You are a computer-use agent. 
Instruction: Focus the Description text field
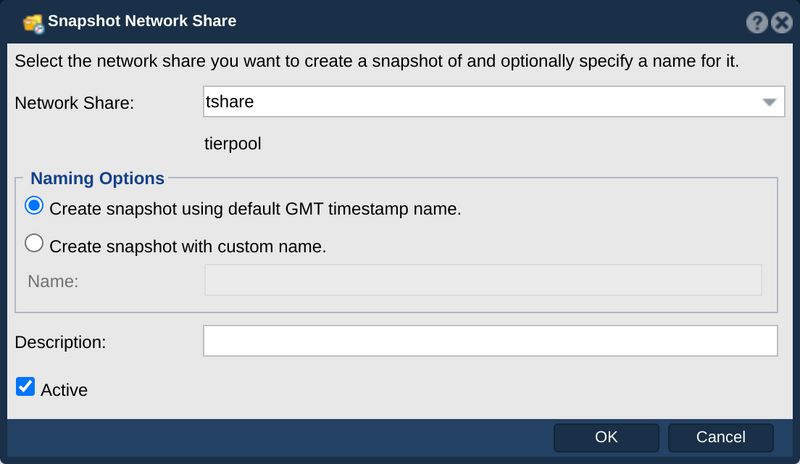coord(490,340)
